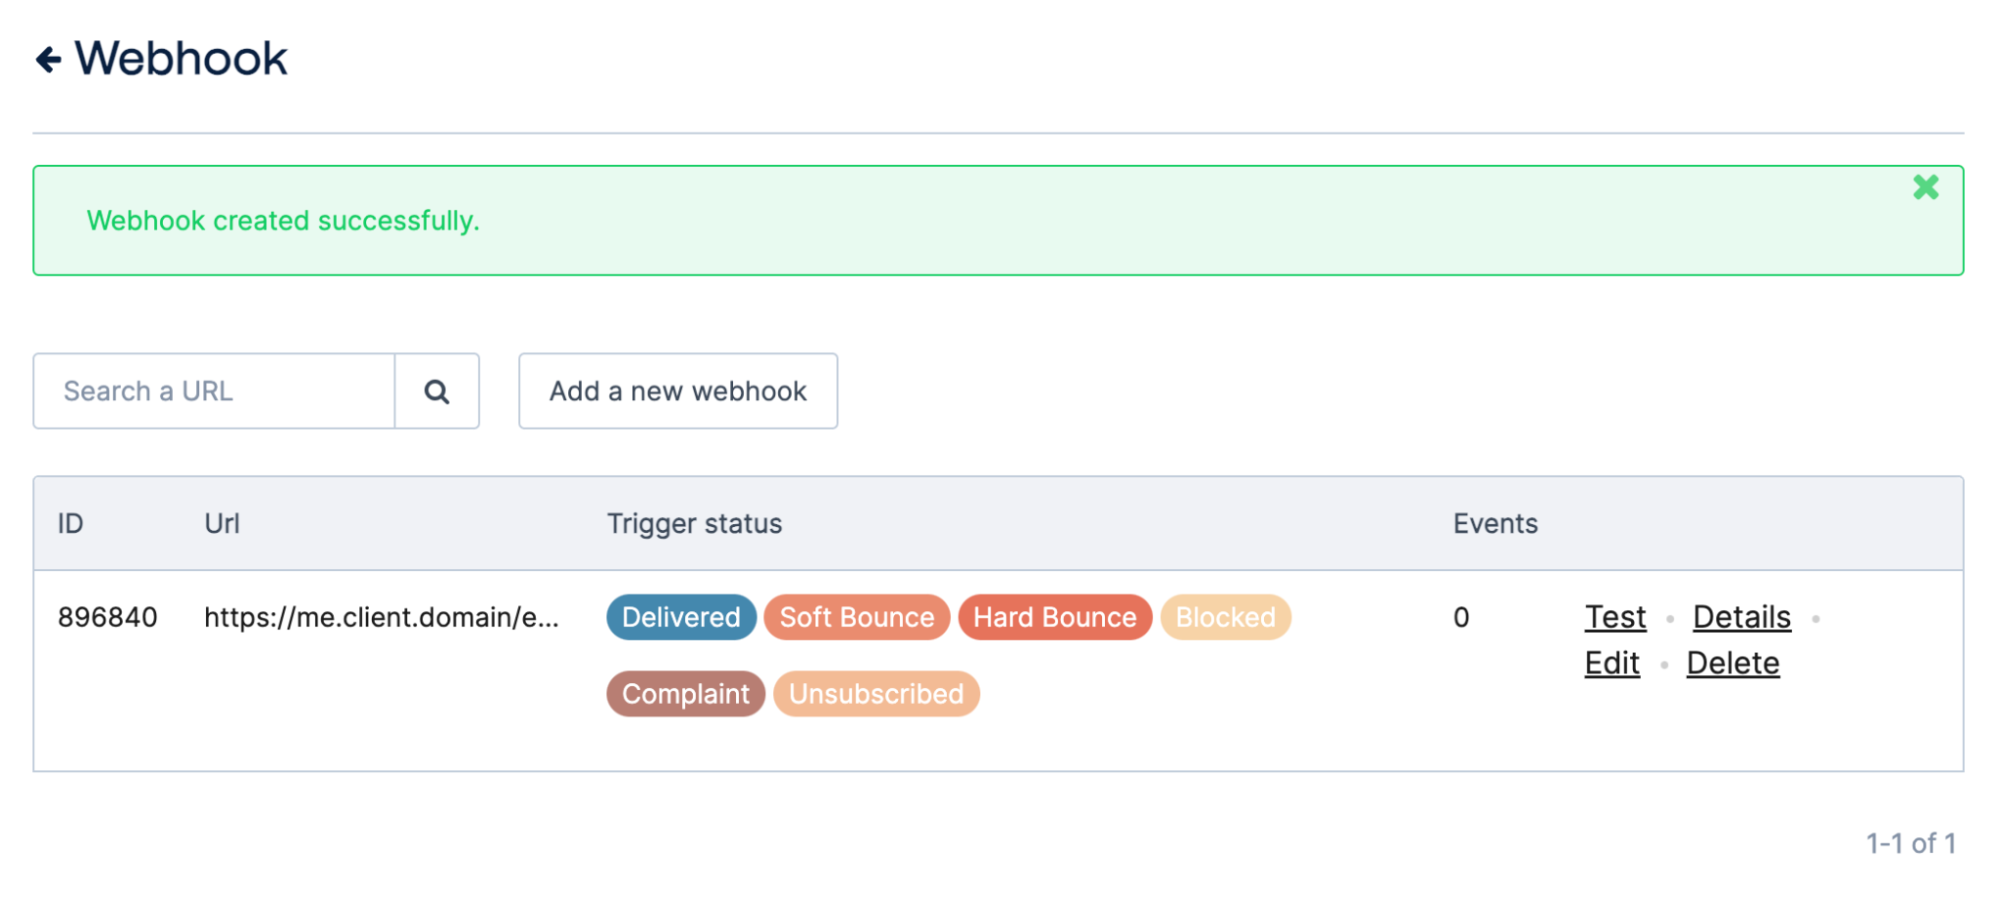The width and height of the screenshot is (1999, 898).
Task: Click the Soft Bounce status badge
Action: [857, 617]
